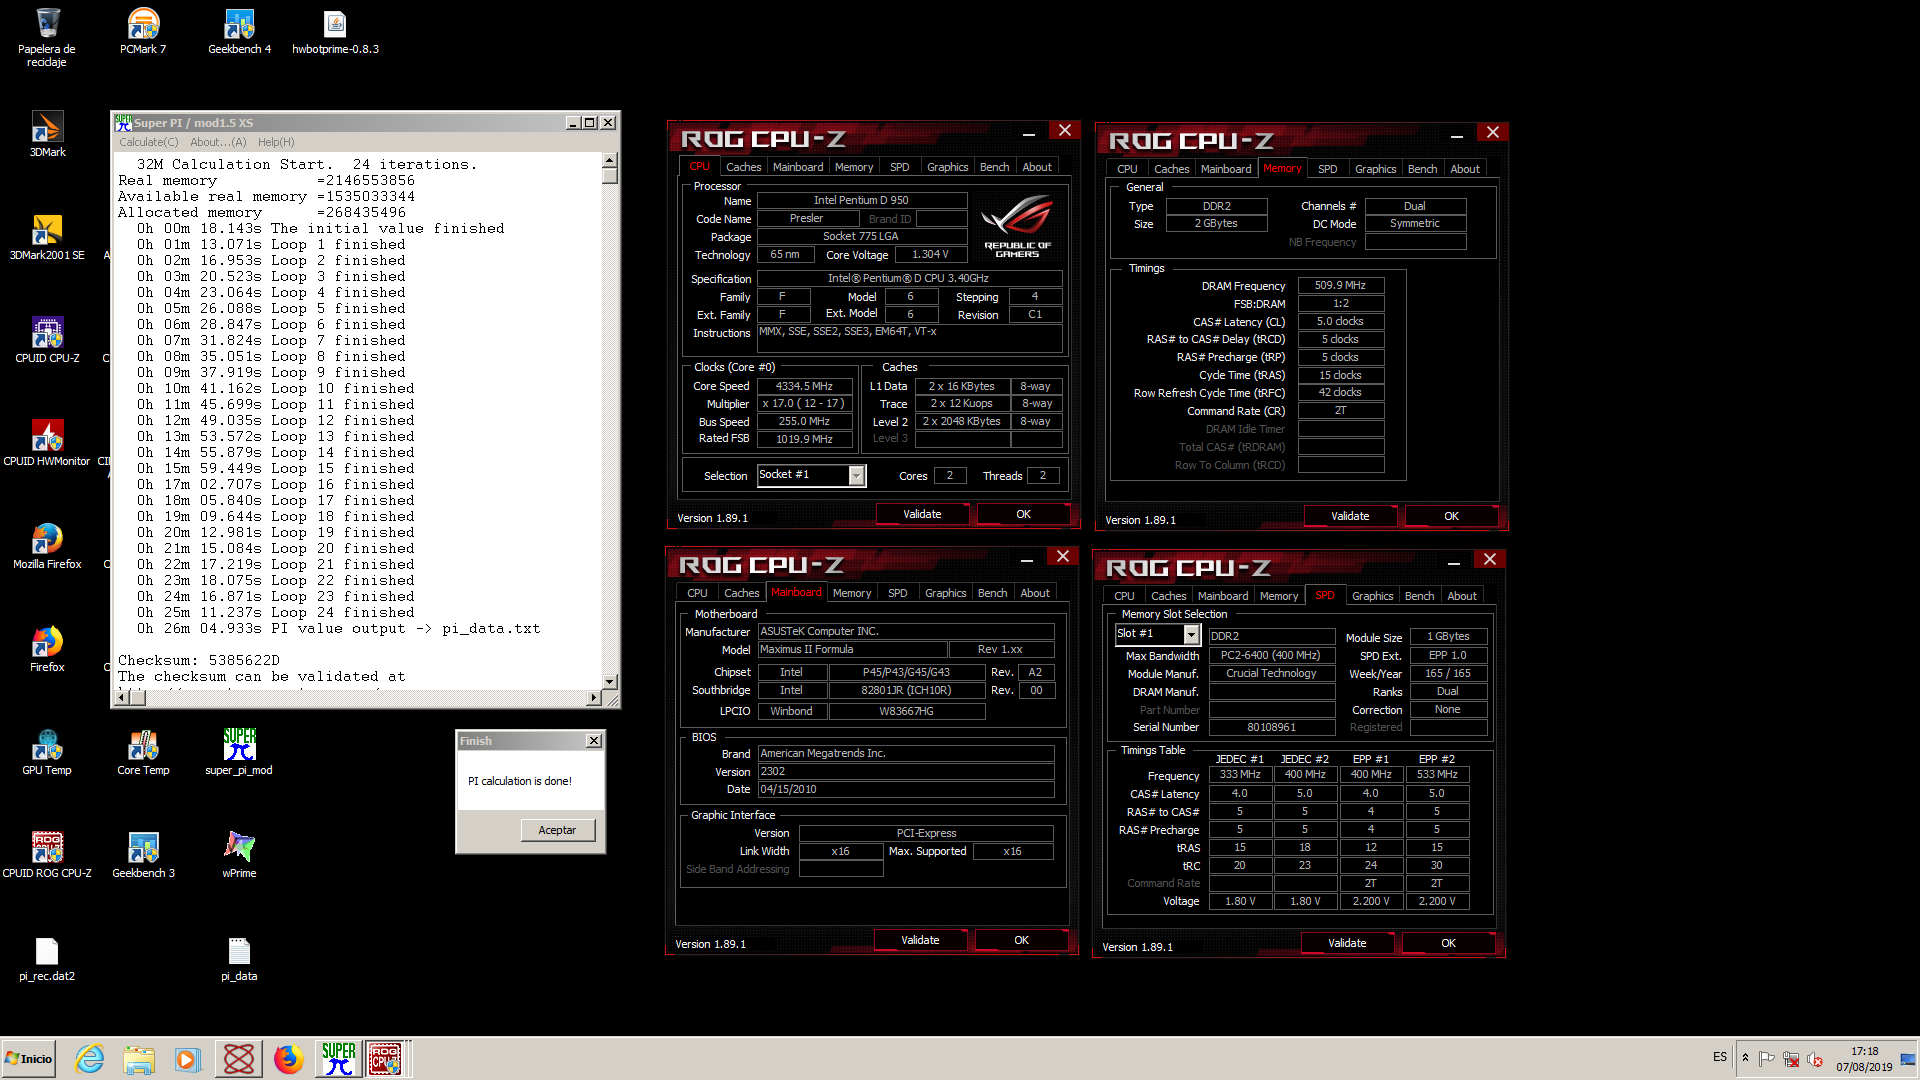Open SPD tab in CPU window
This screenshot has width=1920, height=1080.
click(899, 167)
